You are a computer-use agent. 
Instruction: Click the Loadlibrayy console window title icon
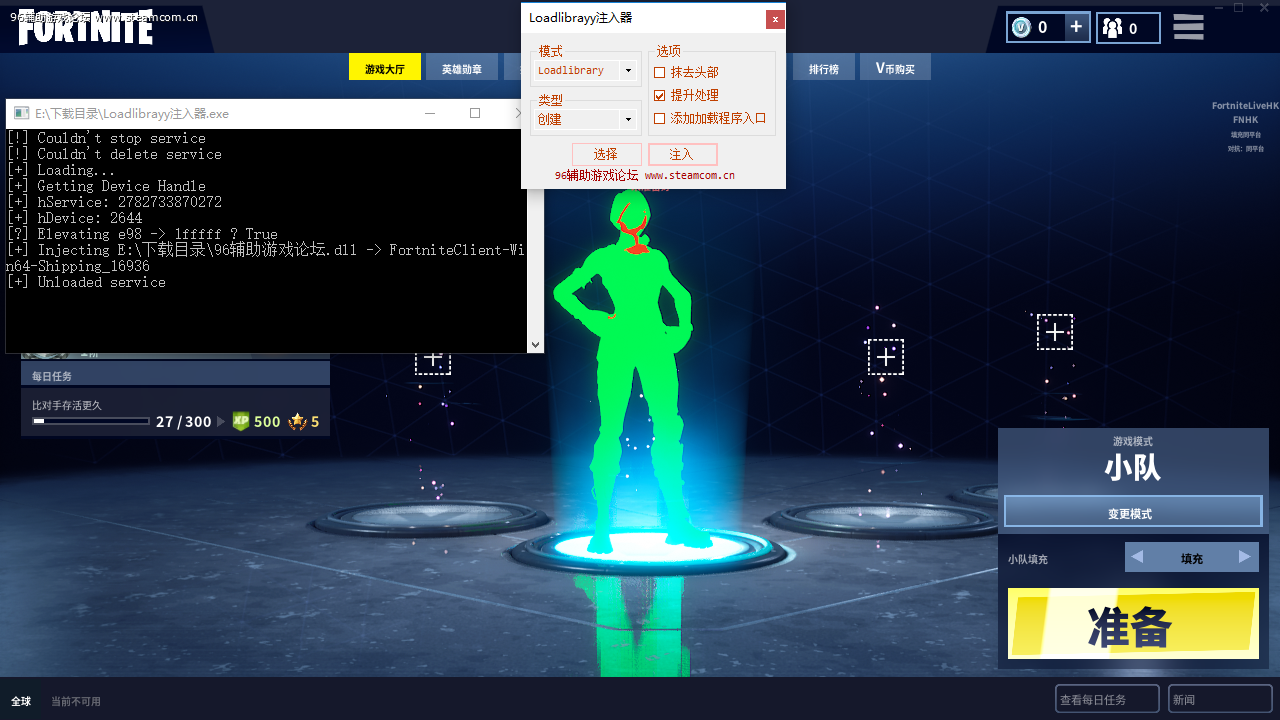21,113
